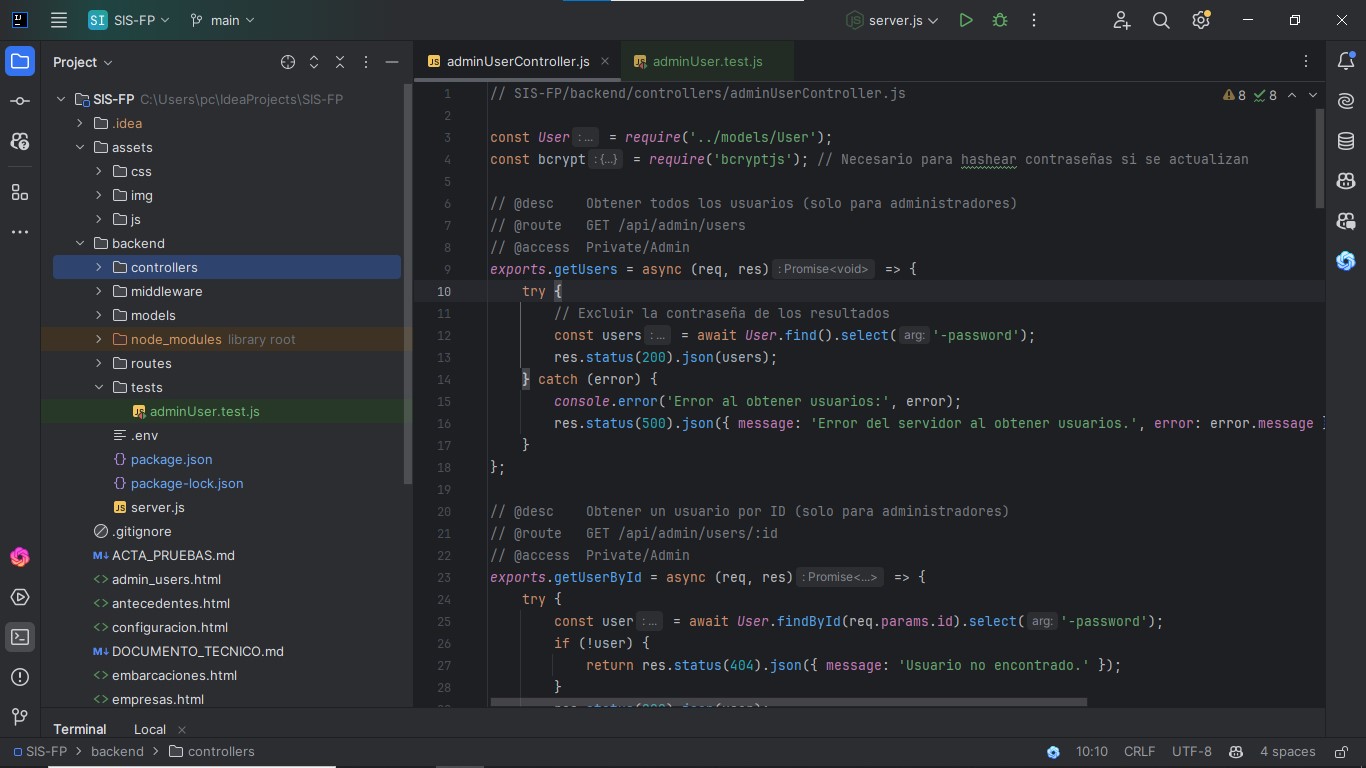The height and width of the screenshot is (768, 1366).
Task: Open the Git tool window
Action: [x=20, y=717]
